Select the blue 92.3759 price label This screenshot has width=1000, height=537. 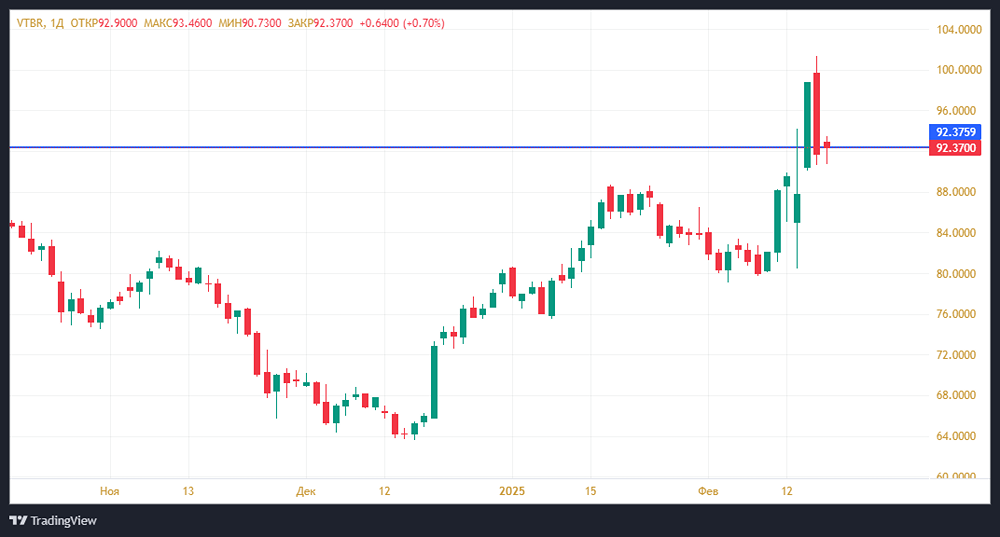pos(955,132)
